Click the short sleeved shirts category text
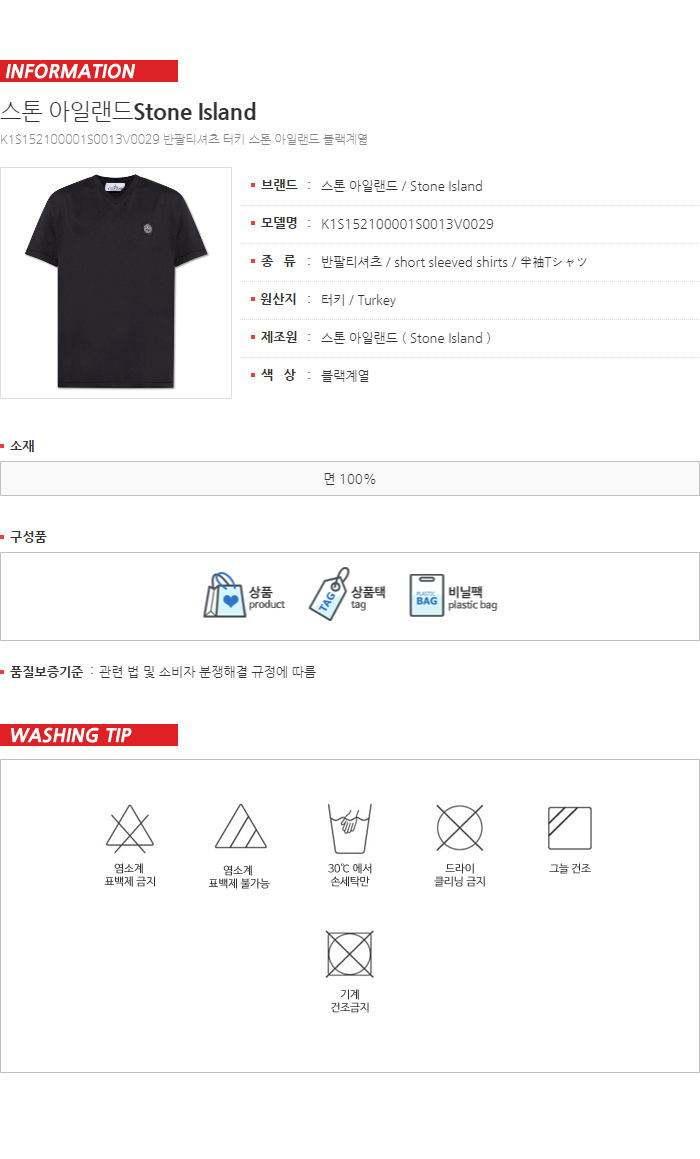 (x=451, y=262)
